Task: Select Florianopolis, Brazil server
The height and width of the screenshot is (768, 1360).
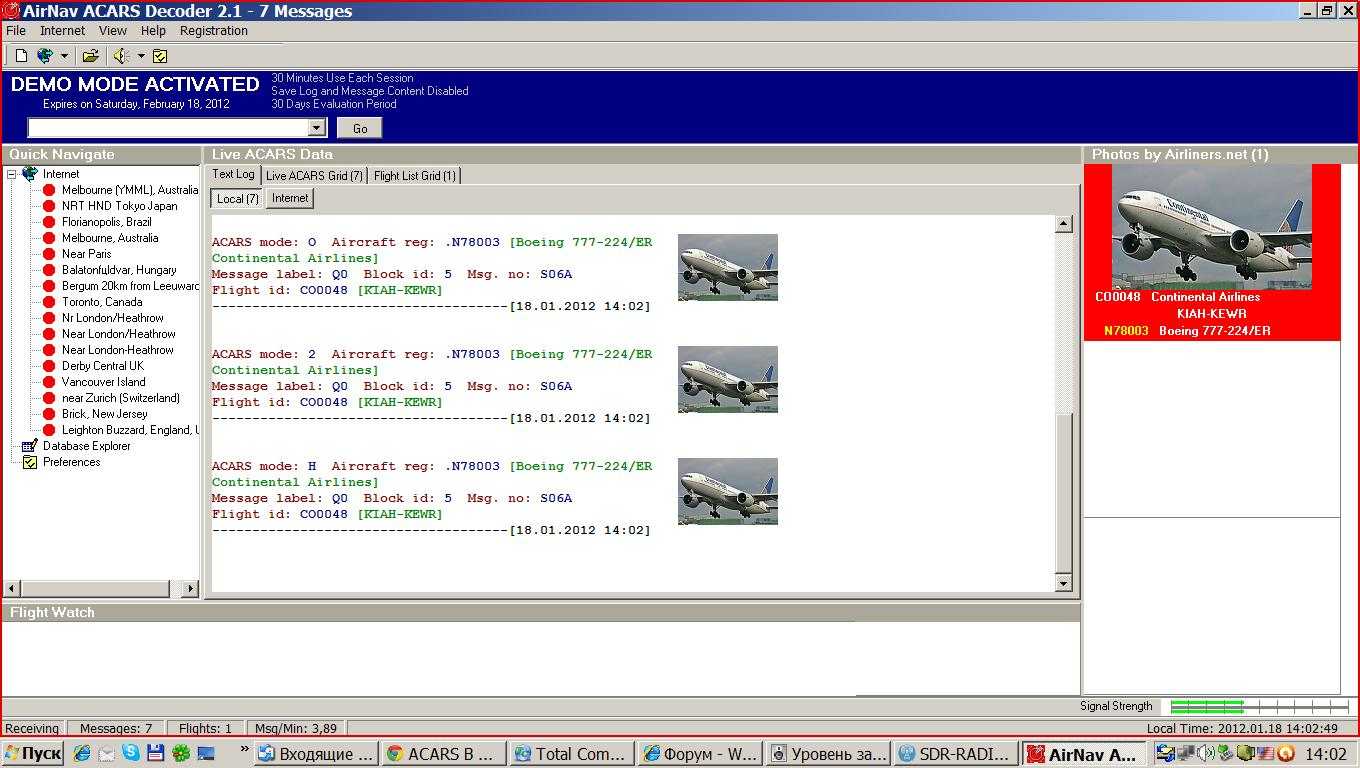Action: pyautogui.click(x=107, y=222)
